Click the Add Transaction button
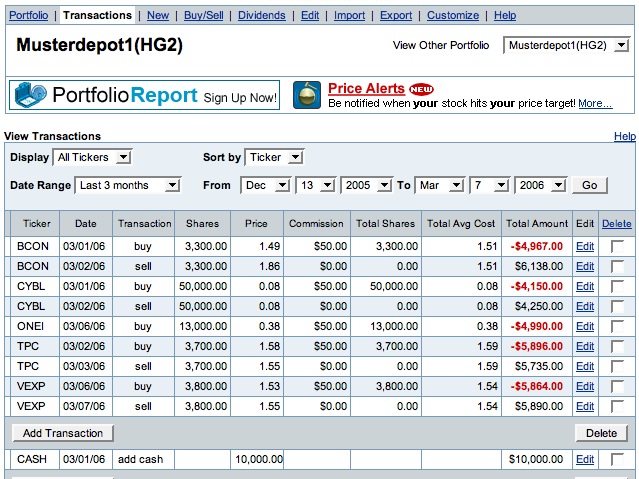Screen dimensions: 639x479 (63, 433)
